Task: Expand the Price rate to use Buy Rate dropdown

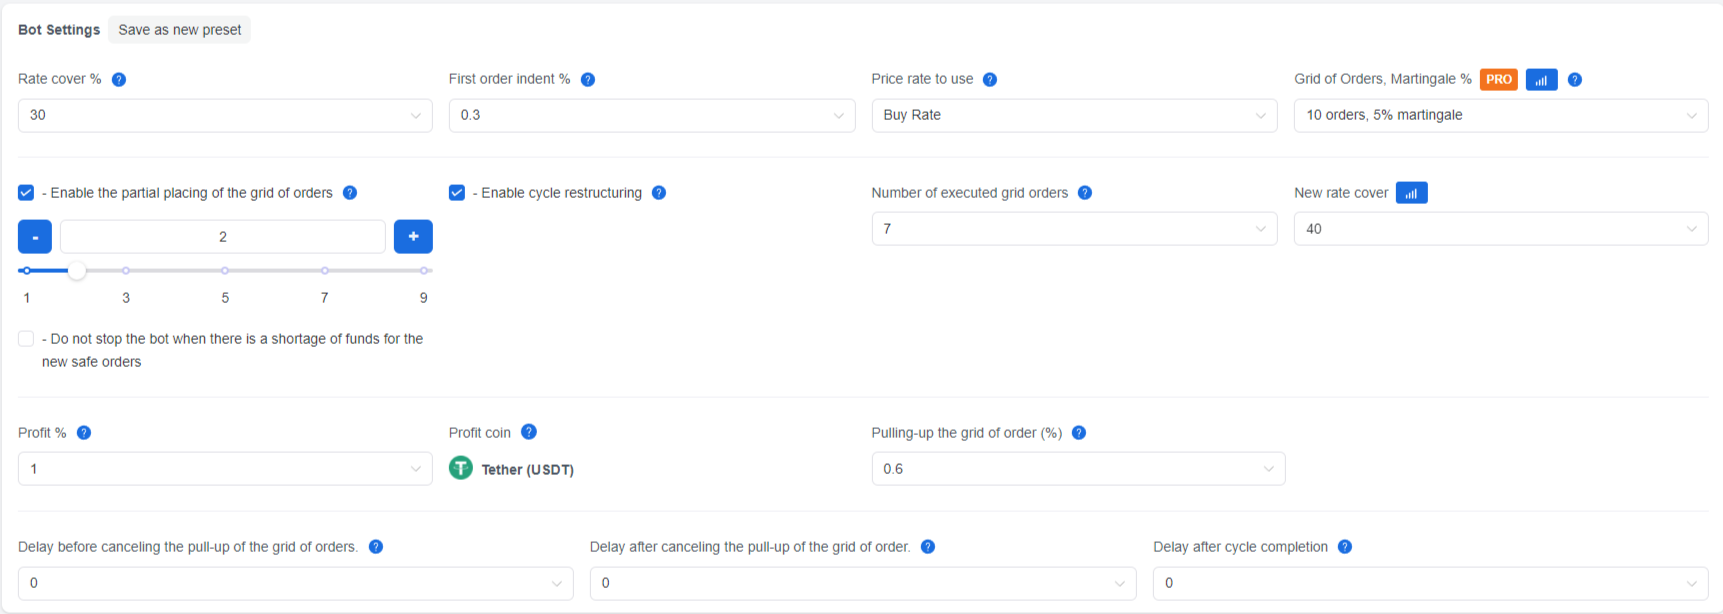Action: (x=1074, y=115)
